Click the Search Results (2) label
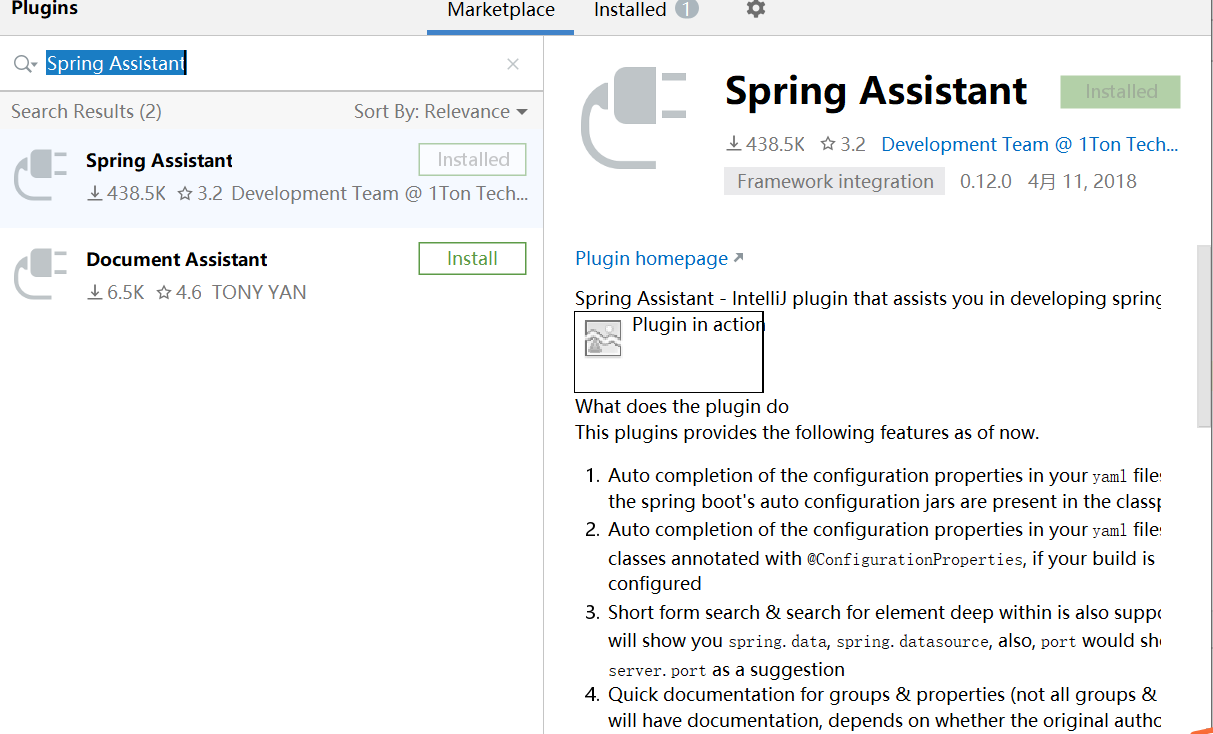The height and width of the screenshot is (734, 1213). coord(86,111)
